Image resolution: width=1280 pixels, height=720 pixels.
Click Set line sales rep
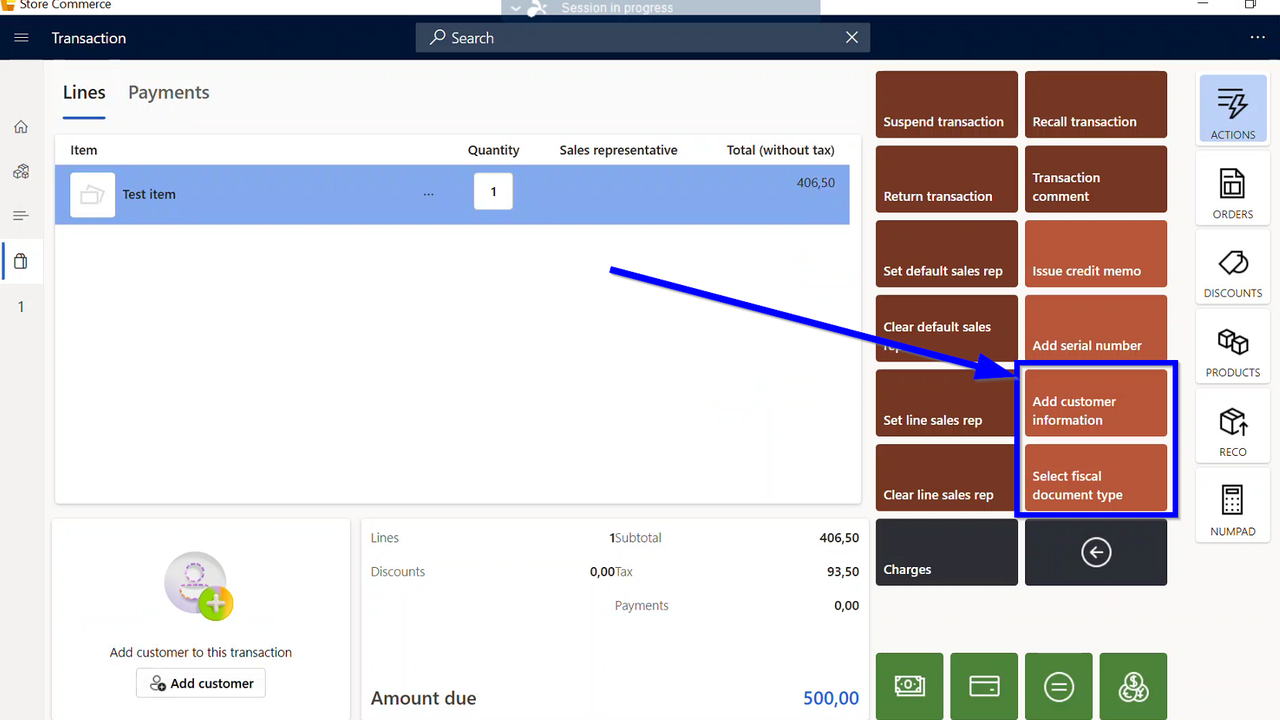click(947, 403)
